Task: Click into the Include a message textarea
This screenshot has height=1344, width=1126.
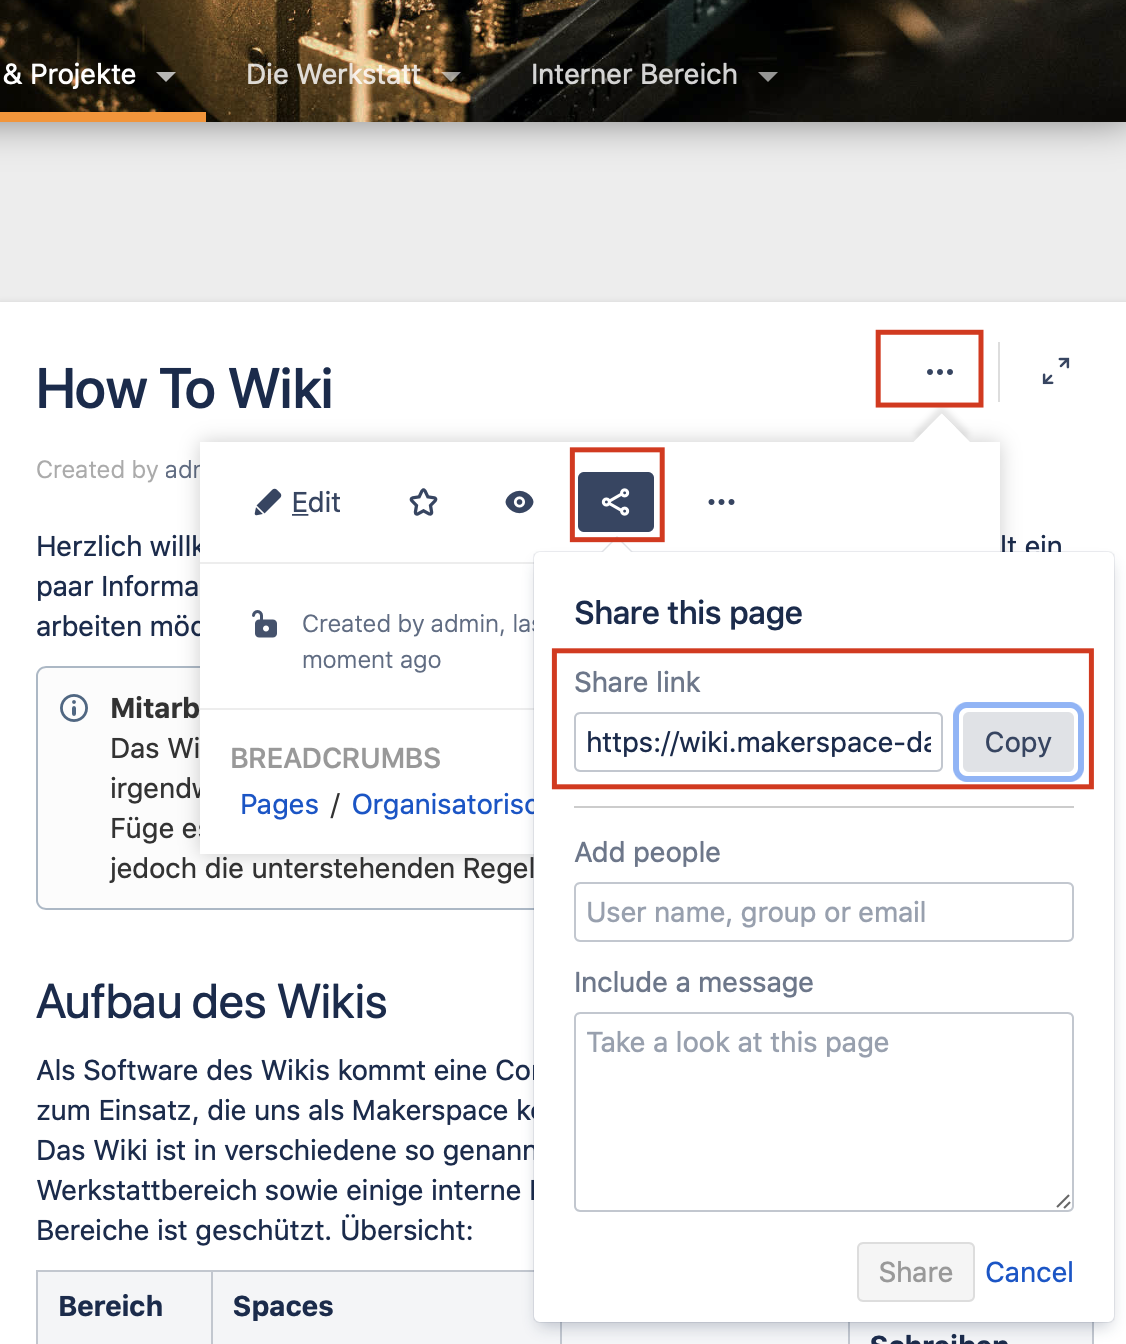Action: [823, 1111]
